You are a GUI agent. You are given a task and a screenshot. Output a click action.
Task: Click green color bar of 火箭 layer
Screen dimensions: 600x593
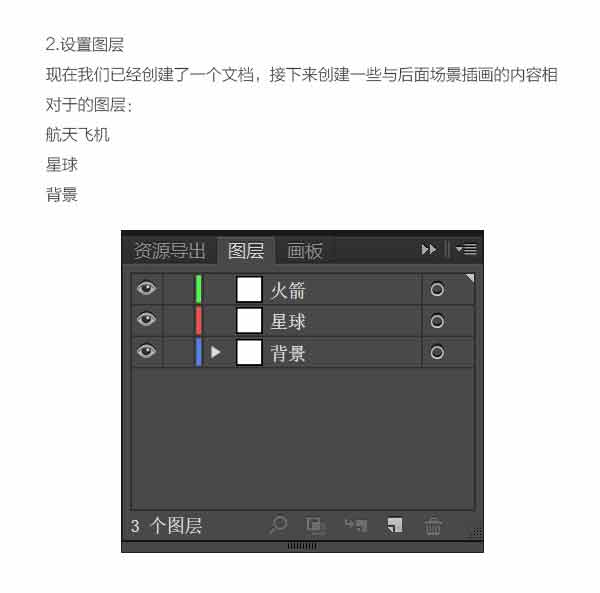198,289
